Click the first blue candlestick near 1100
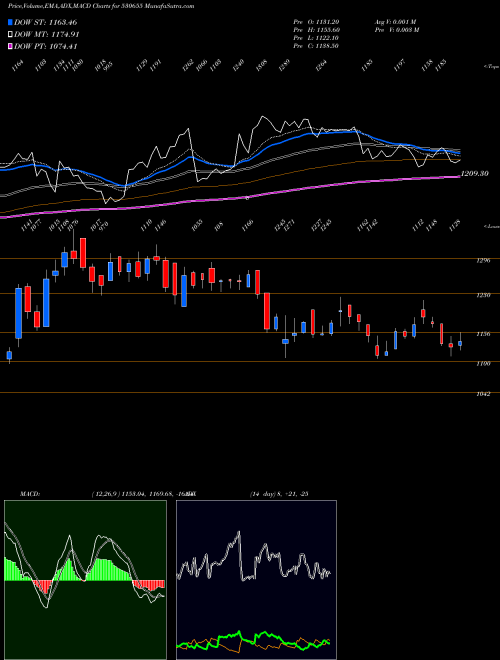Image resolution: width=500 pixels, height=660 pixels. coord(9,355)
